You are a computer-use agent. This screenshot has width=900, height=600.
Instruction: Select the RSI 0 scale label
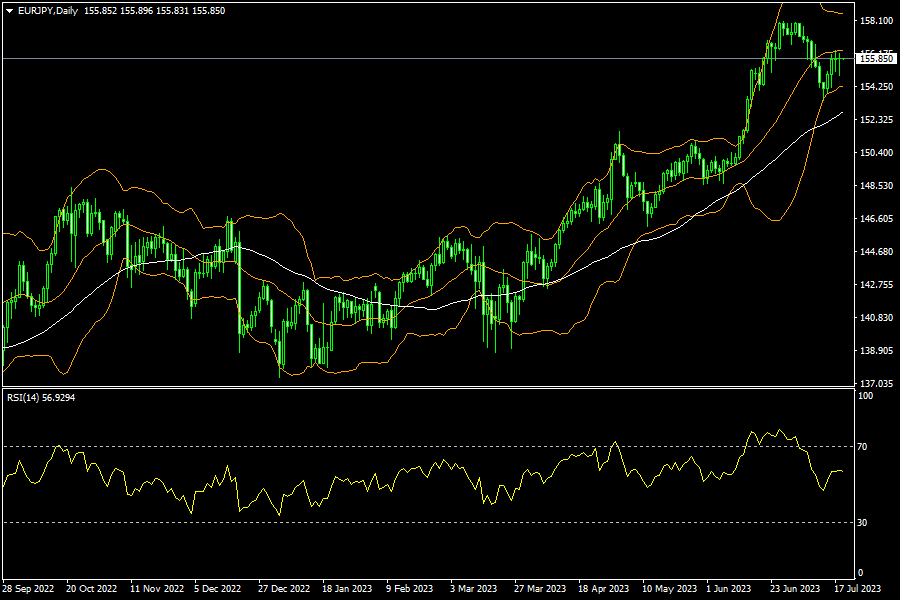pyautogui.click(x=860, y=572)
